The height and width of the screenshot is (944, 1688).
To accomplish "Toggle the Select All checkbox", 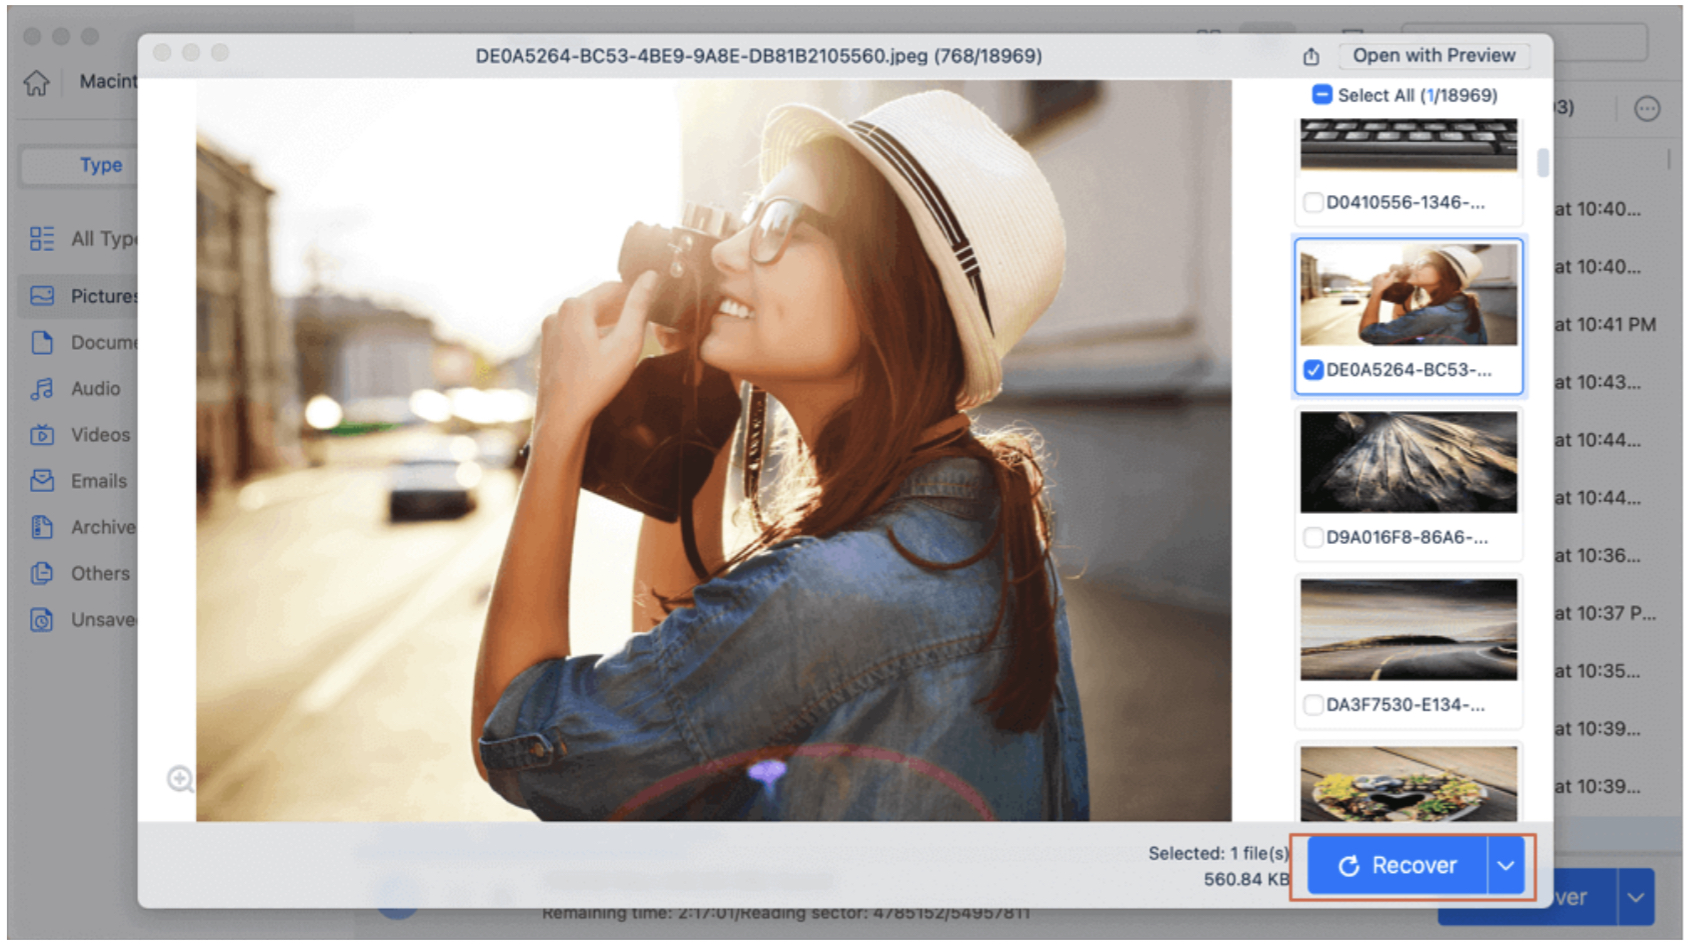I will (1322, 95).
